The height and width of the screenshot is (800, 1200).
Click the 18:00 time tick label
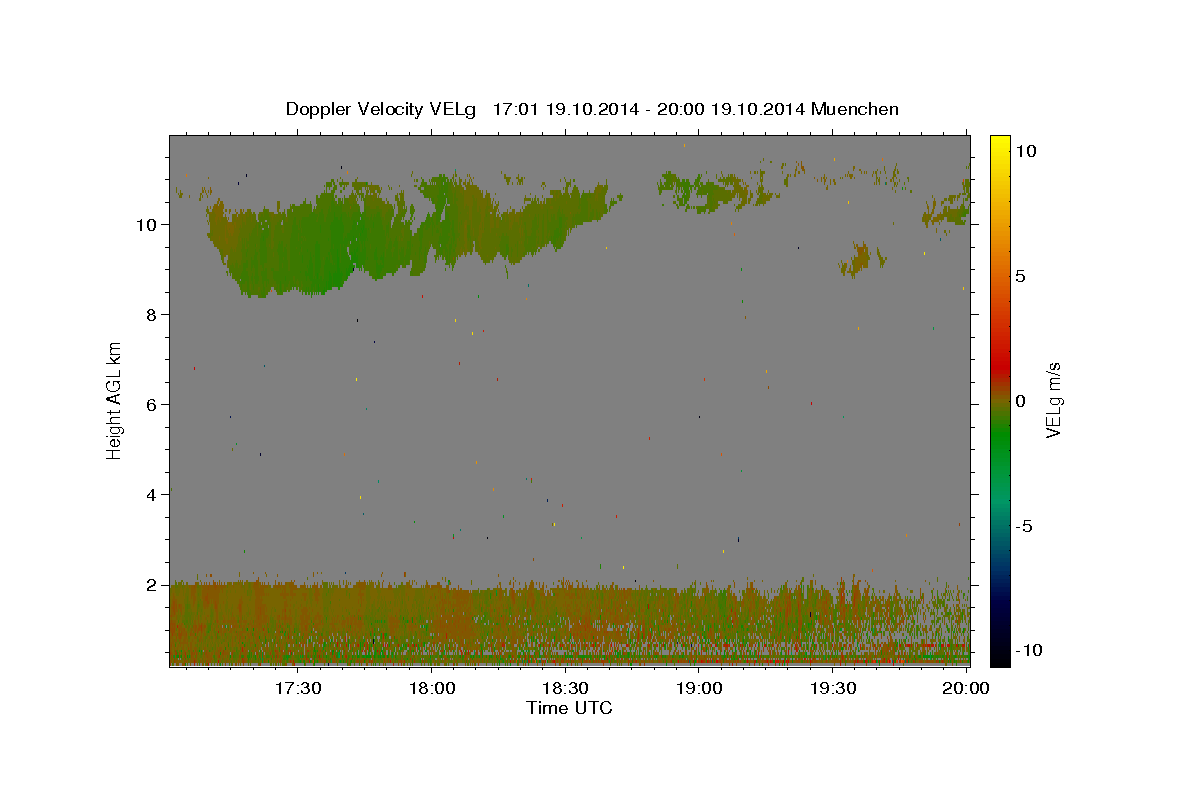tap(433, 689)
